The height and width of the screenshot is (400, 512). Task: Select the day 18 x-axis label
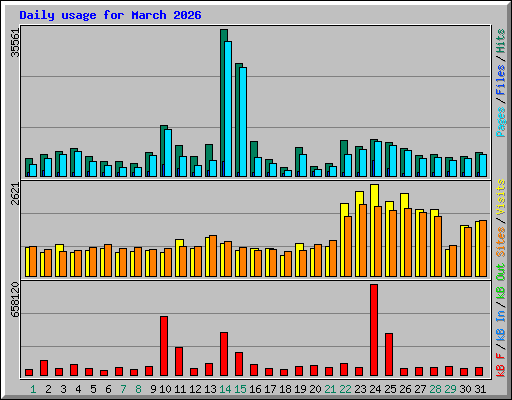point(285,389)
